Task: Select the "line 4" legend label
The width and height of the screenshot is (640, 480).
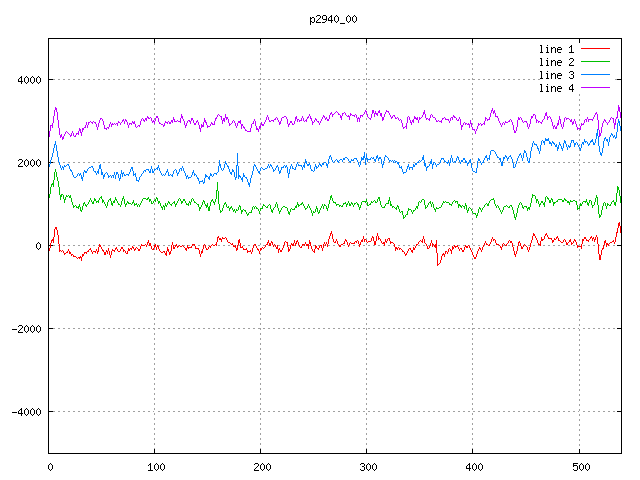Action: pyautogui.click(x=556, y=88)
